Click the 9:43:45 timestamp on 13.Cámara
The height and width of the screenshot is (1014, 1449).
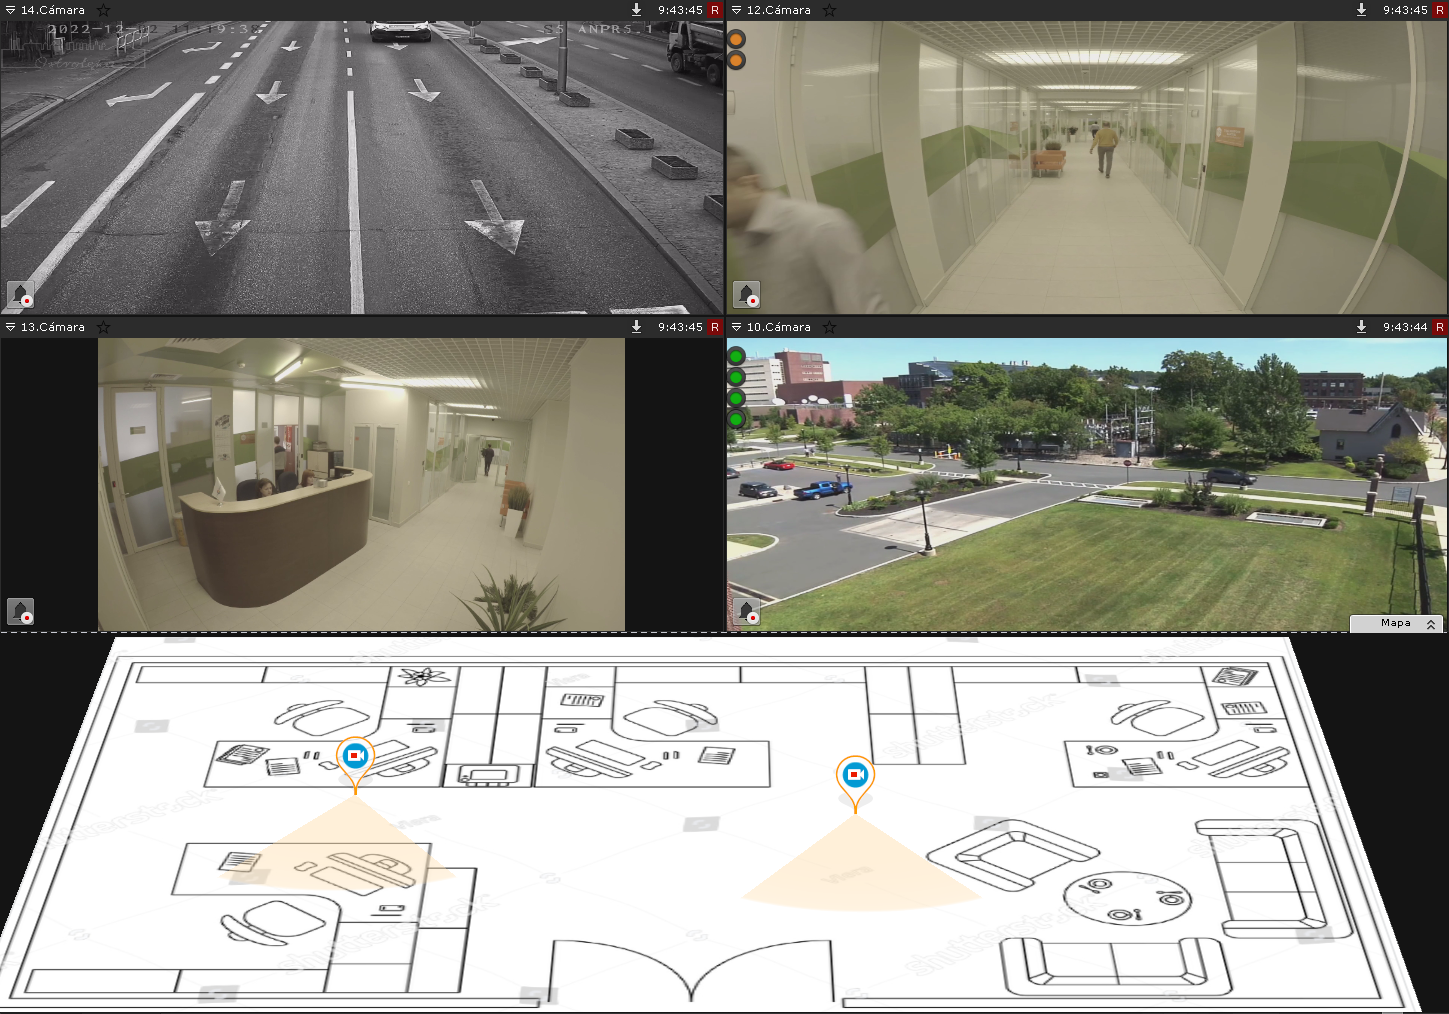[680, 327]
